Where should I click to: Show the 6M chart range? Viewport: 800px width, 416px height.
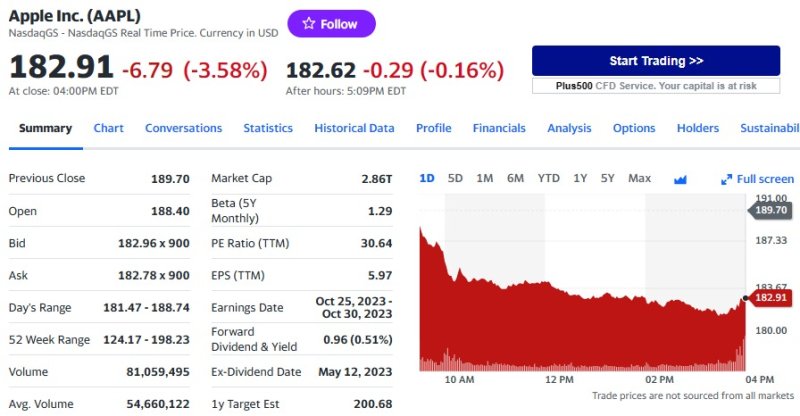(x=515, y=178)
